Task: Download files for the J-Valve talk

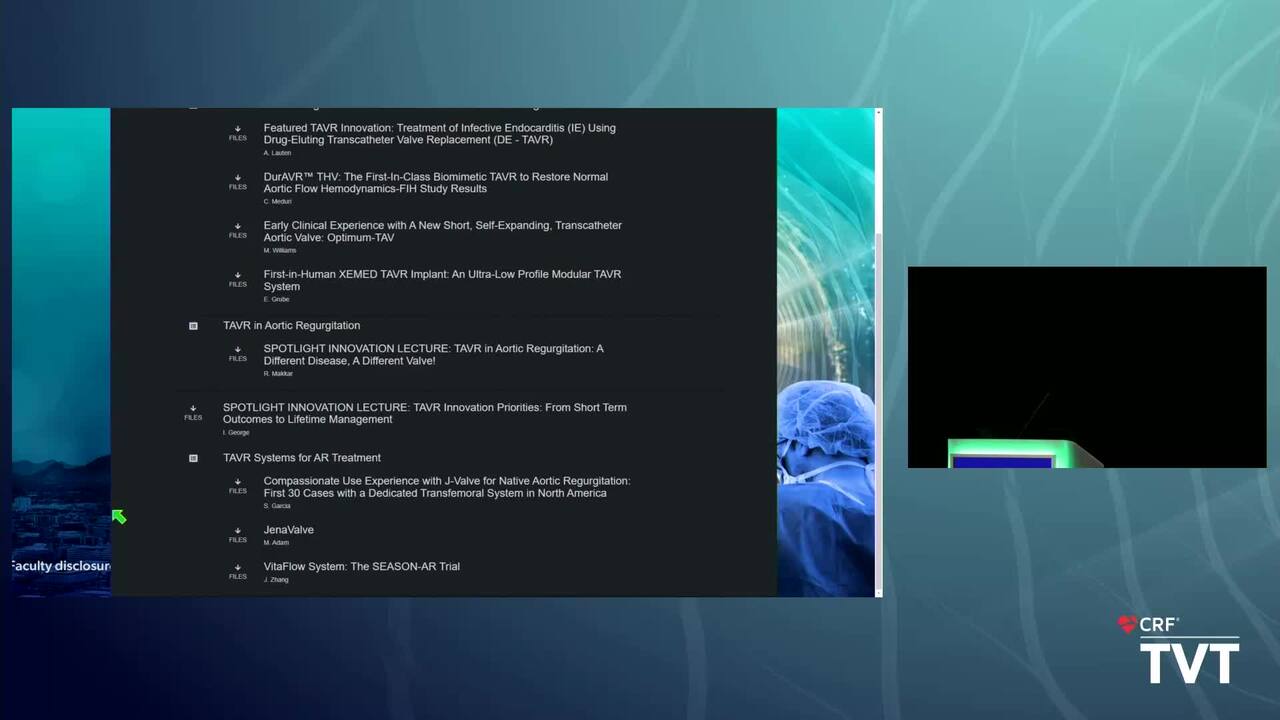Action: pos(237,486)
